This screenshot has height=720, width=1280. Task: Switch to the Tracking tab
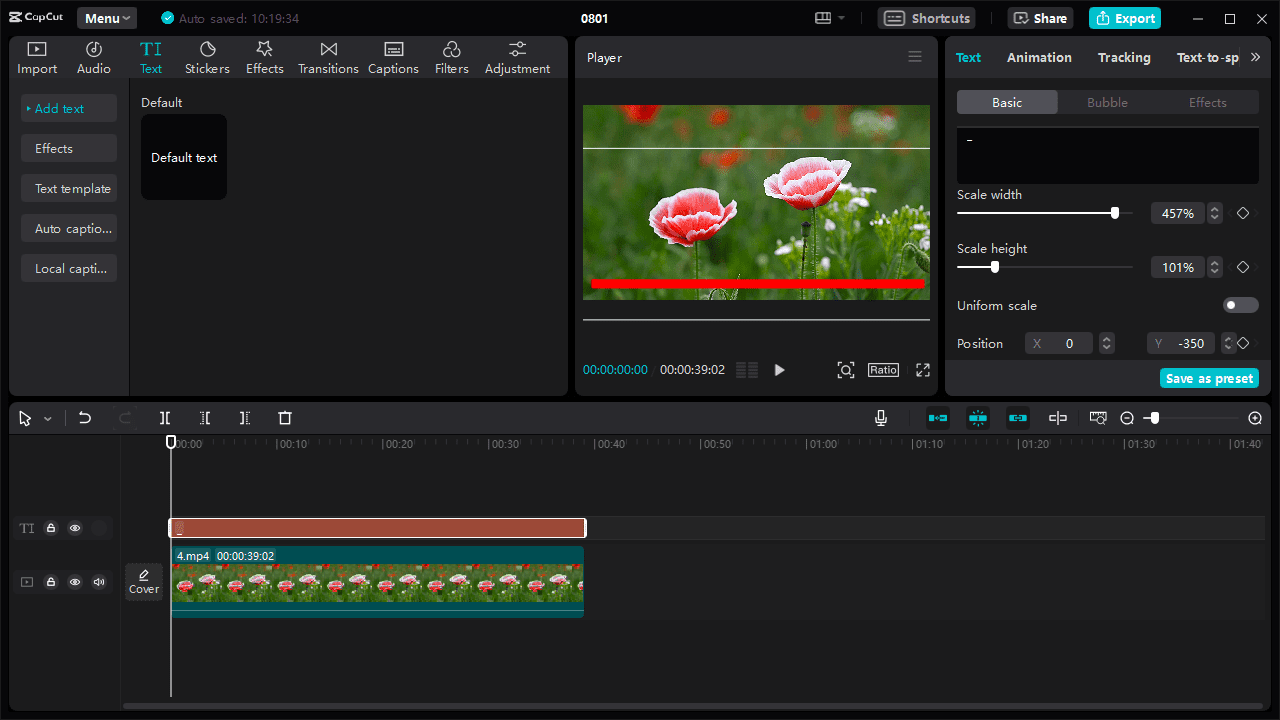click(x=1124, y=57)
